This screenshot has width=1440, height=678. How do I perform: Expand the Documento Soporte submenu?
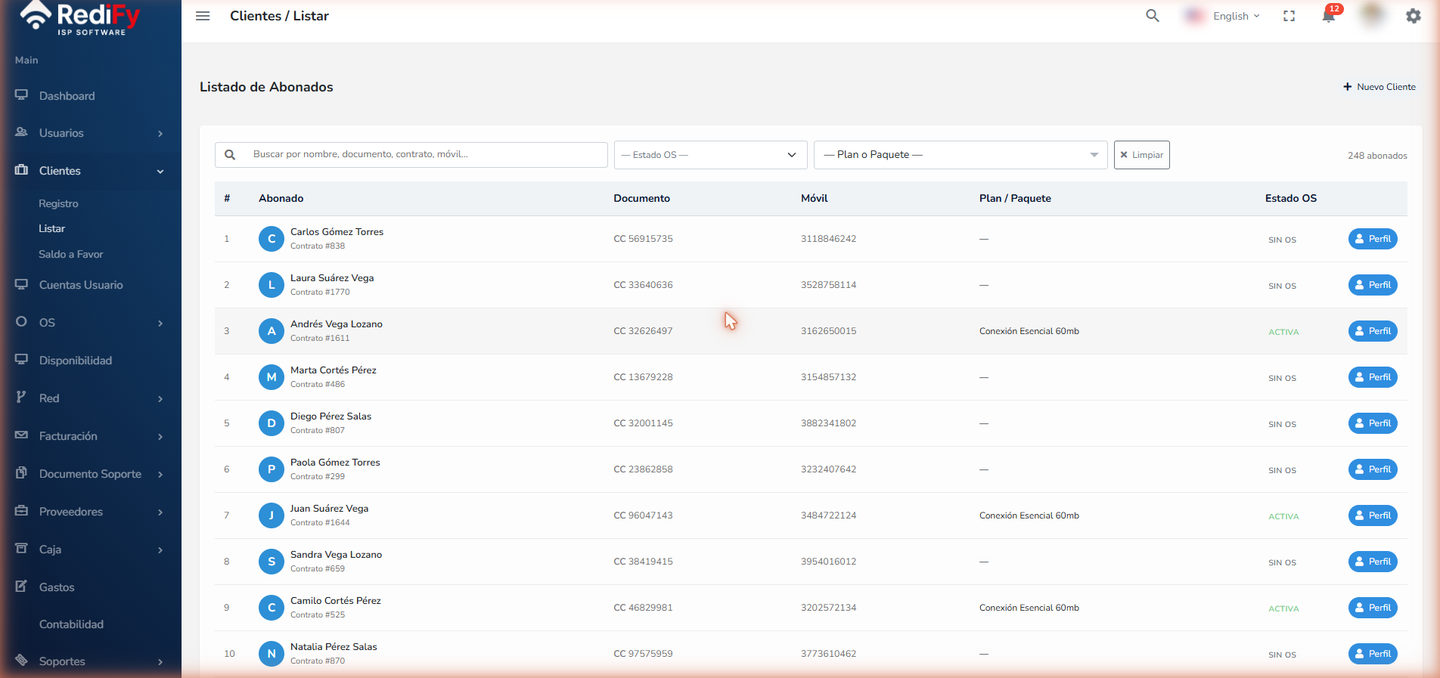160,474
